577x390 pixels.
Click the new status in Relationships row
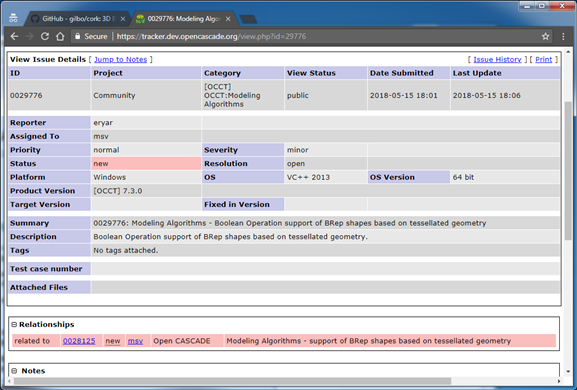tap(113, 341)
